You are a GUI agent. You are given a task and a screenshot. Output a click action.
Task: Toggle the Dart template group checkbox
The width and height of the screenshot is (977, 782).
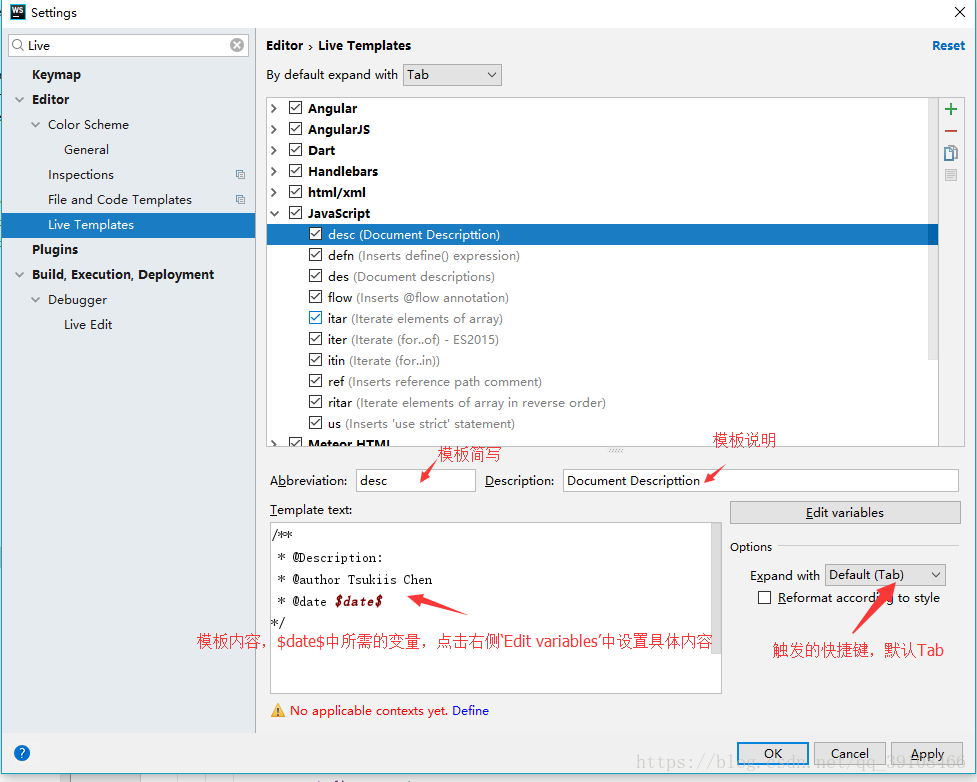click(295, 150)
